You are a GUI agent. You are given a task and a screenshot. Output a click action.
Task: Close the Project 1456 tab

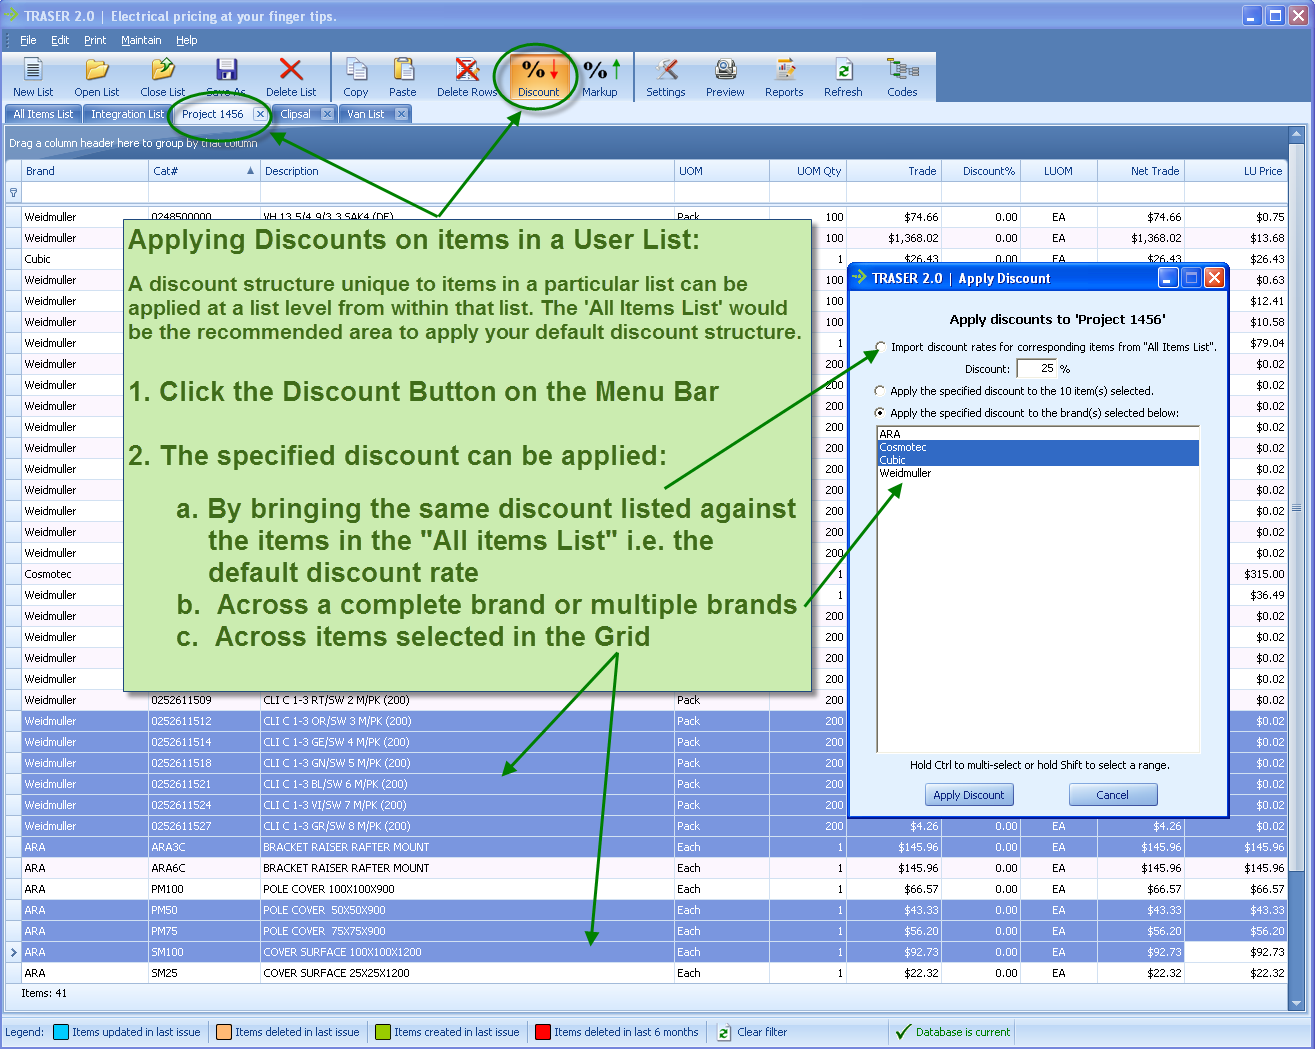(260, 114)
